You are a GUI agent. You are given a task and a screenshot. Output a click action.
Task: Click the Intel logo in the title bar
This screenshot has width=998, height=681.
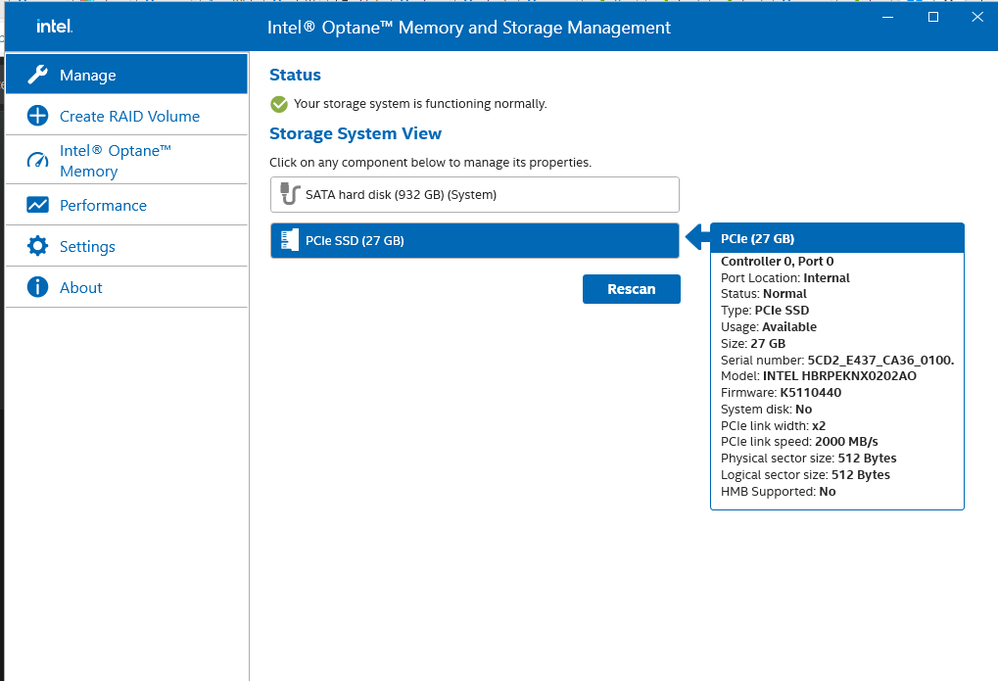(54, 26)
